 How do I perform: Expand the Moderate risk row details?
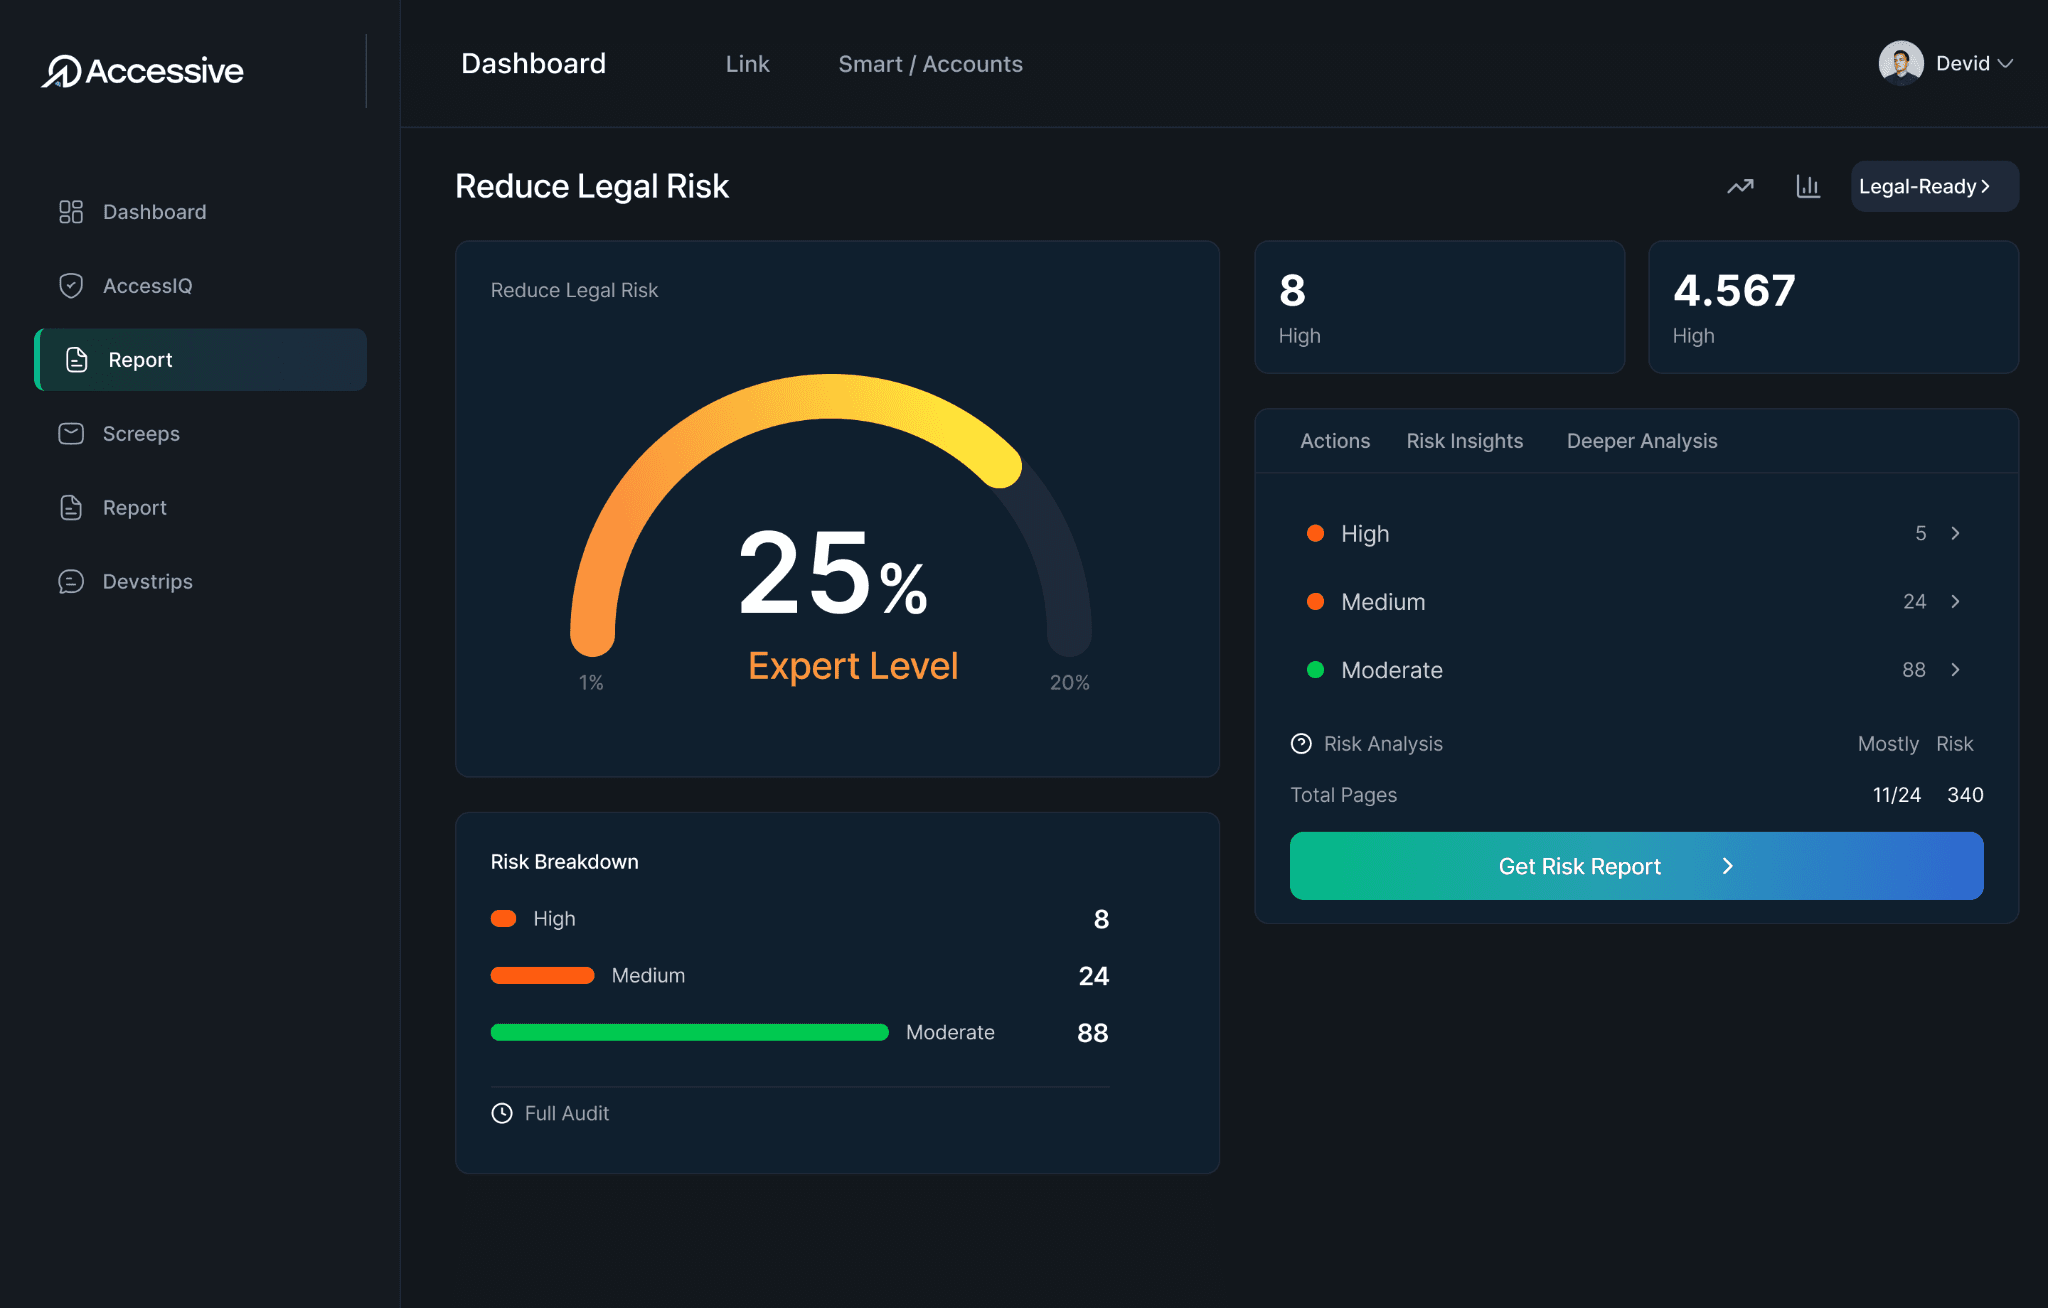(1956, 670)
